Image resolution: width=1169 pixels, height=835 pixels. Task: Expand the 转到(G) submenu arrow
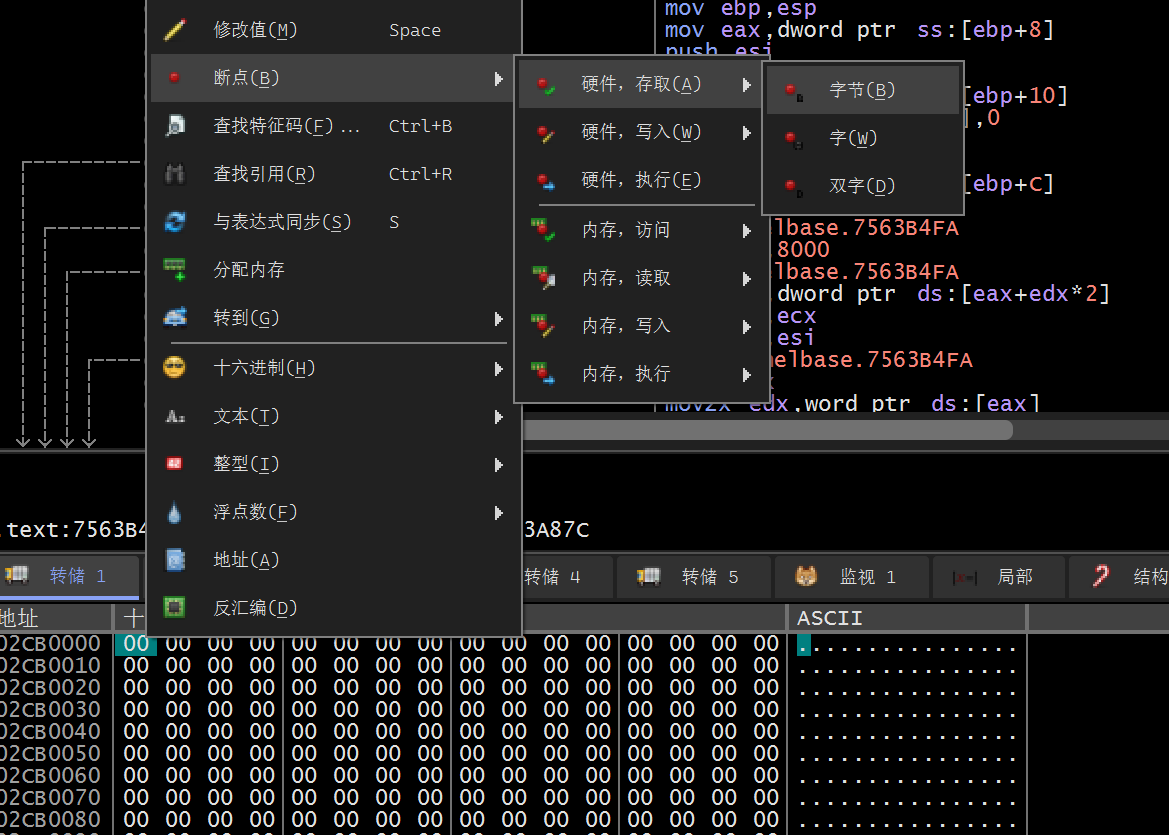point(498,319)
